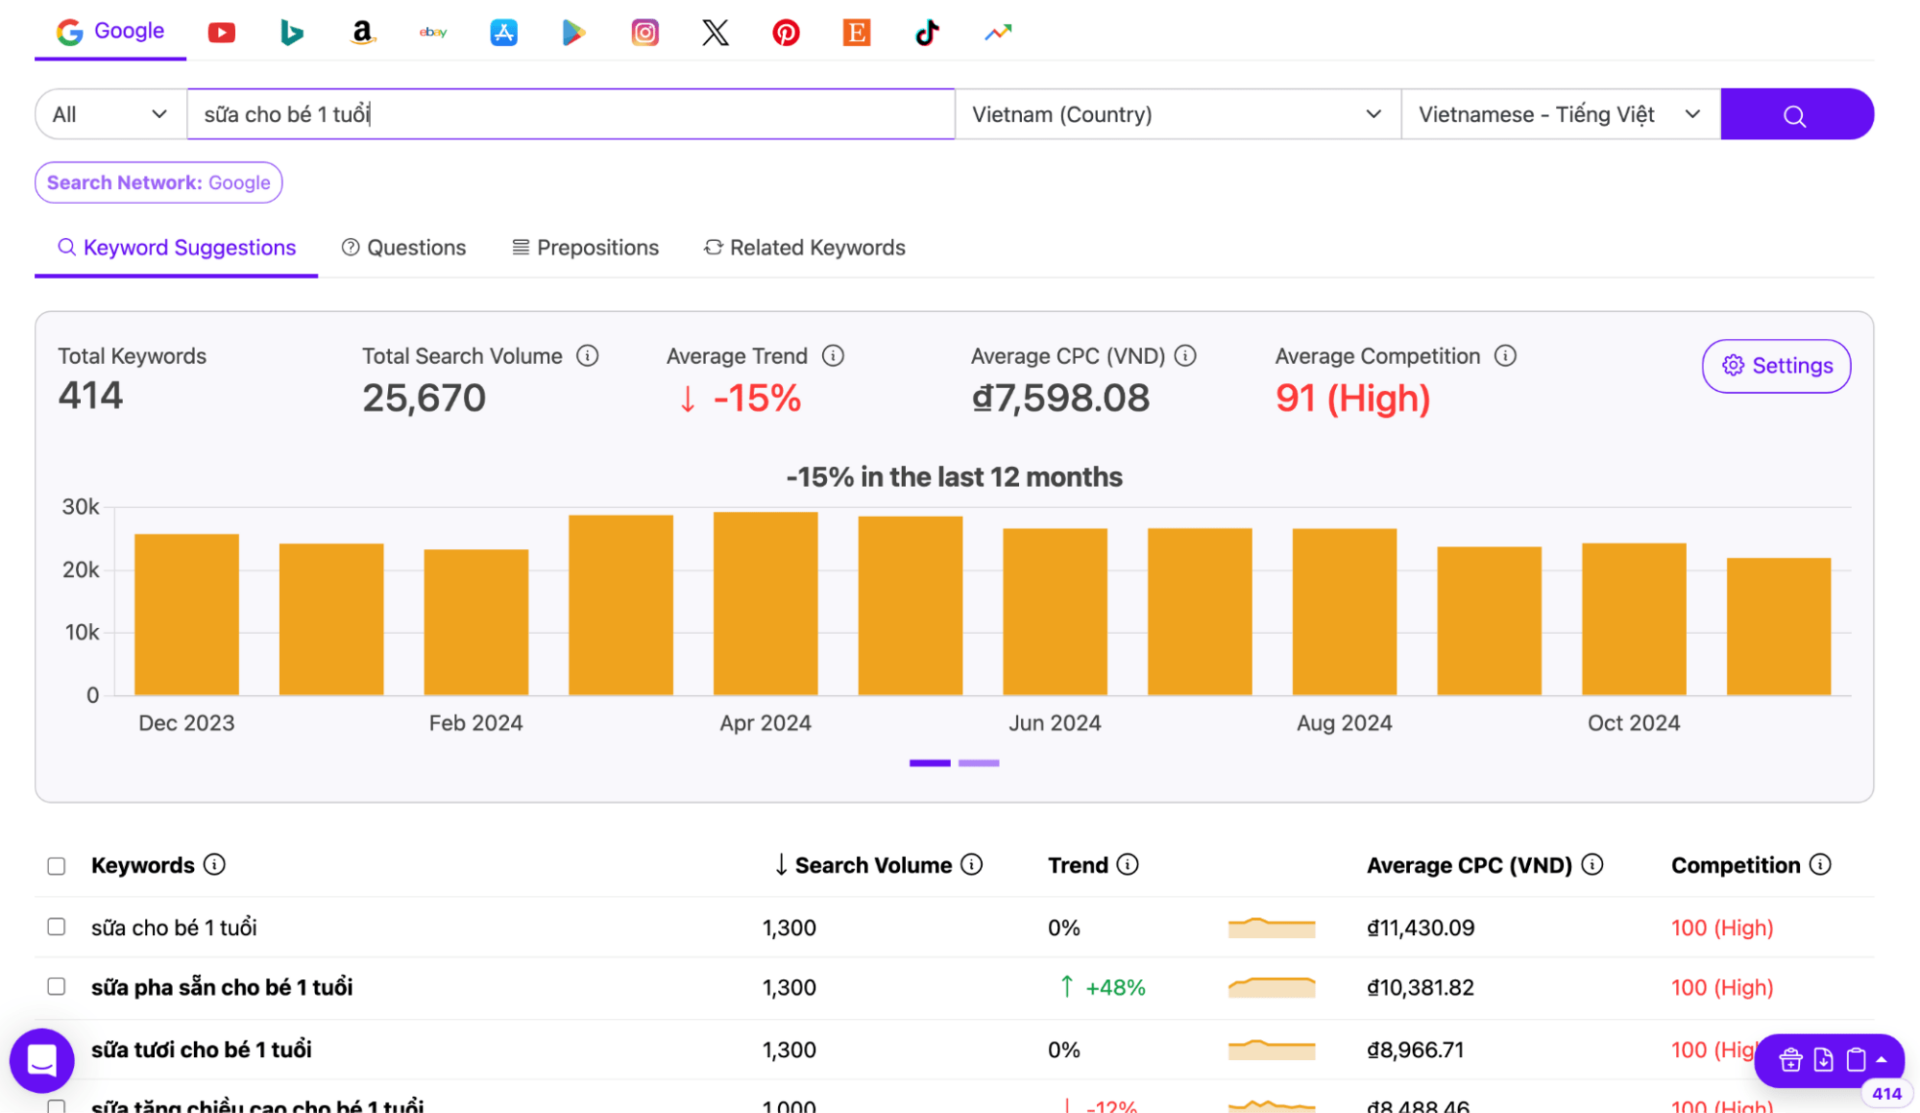The height and width of the screenshot is (1113, 1920).
Task: Show info for Search Volume column
Action: click(972, 865)
